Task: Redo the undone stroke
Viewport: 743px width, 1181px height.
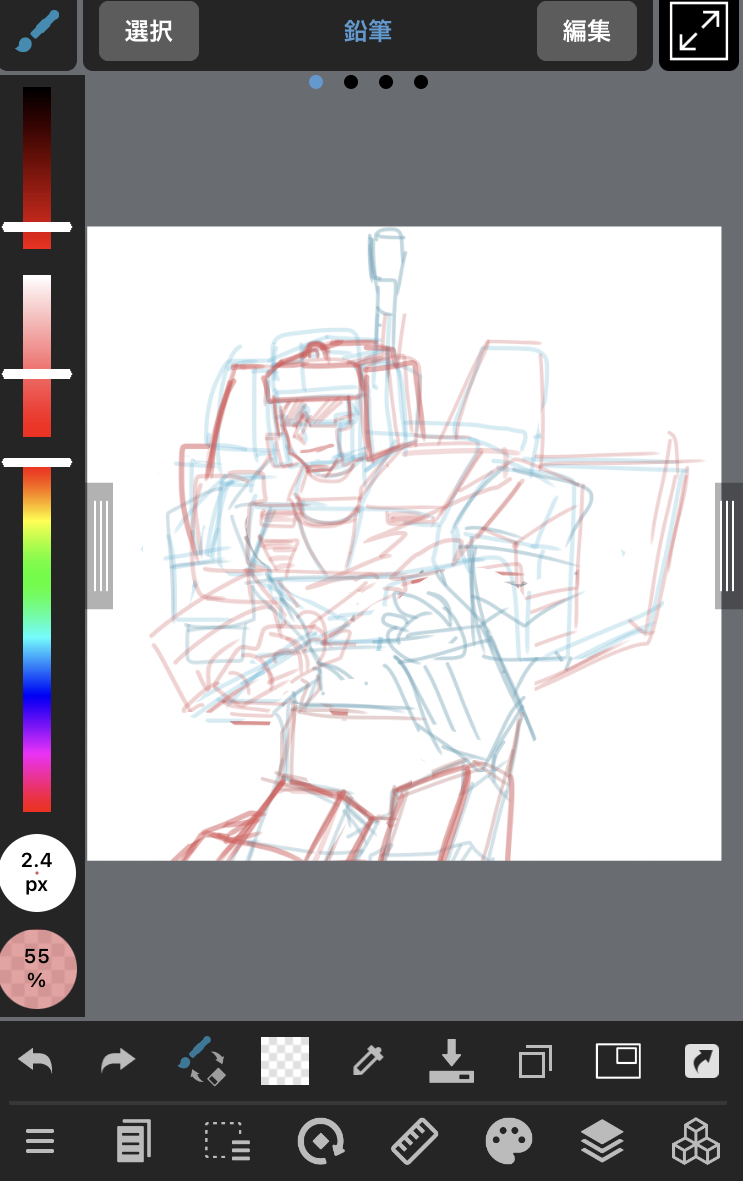Action: tap(118, 1060)
